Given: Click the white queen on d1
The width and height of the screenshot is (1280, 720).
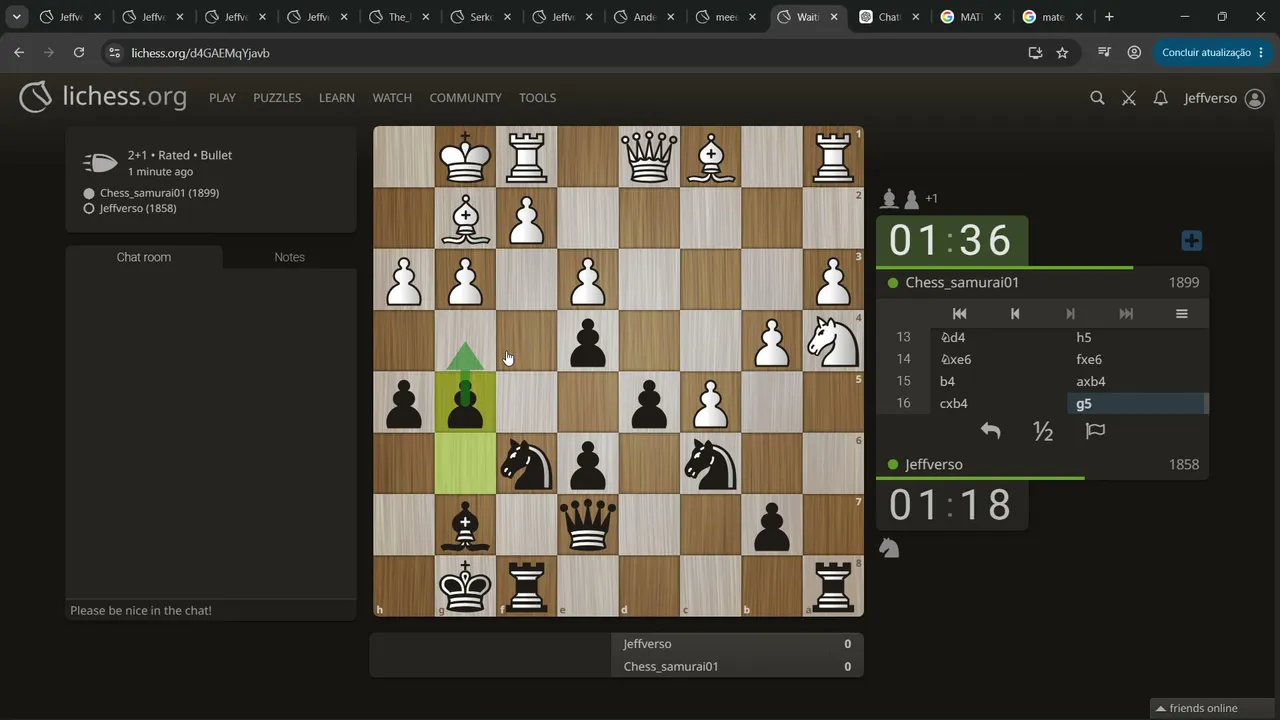Looking at the screenshot, I should coord(649,157).
